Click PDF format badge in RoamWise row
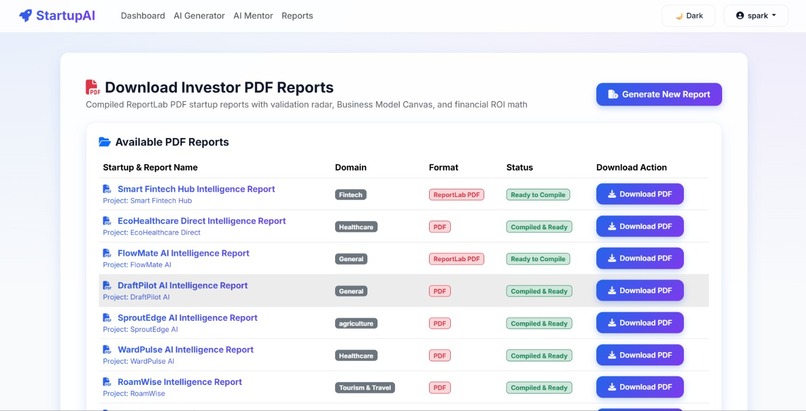The height and width of the screenshot is (411, 806). tap(440, 388)
